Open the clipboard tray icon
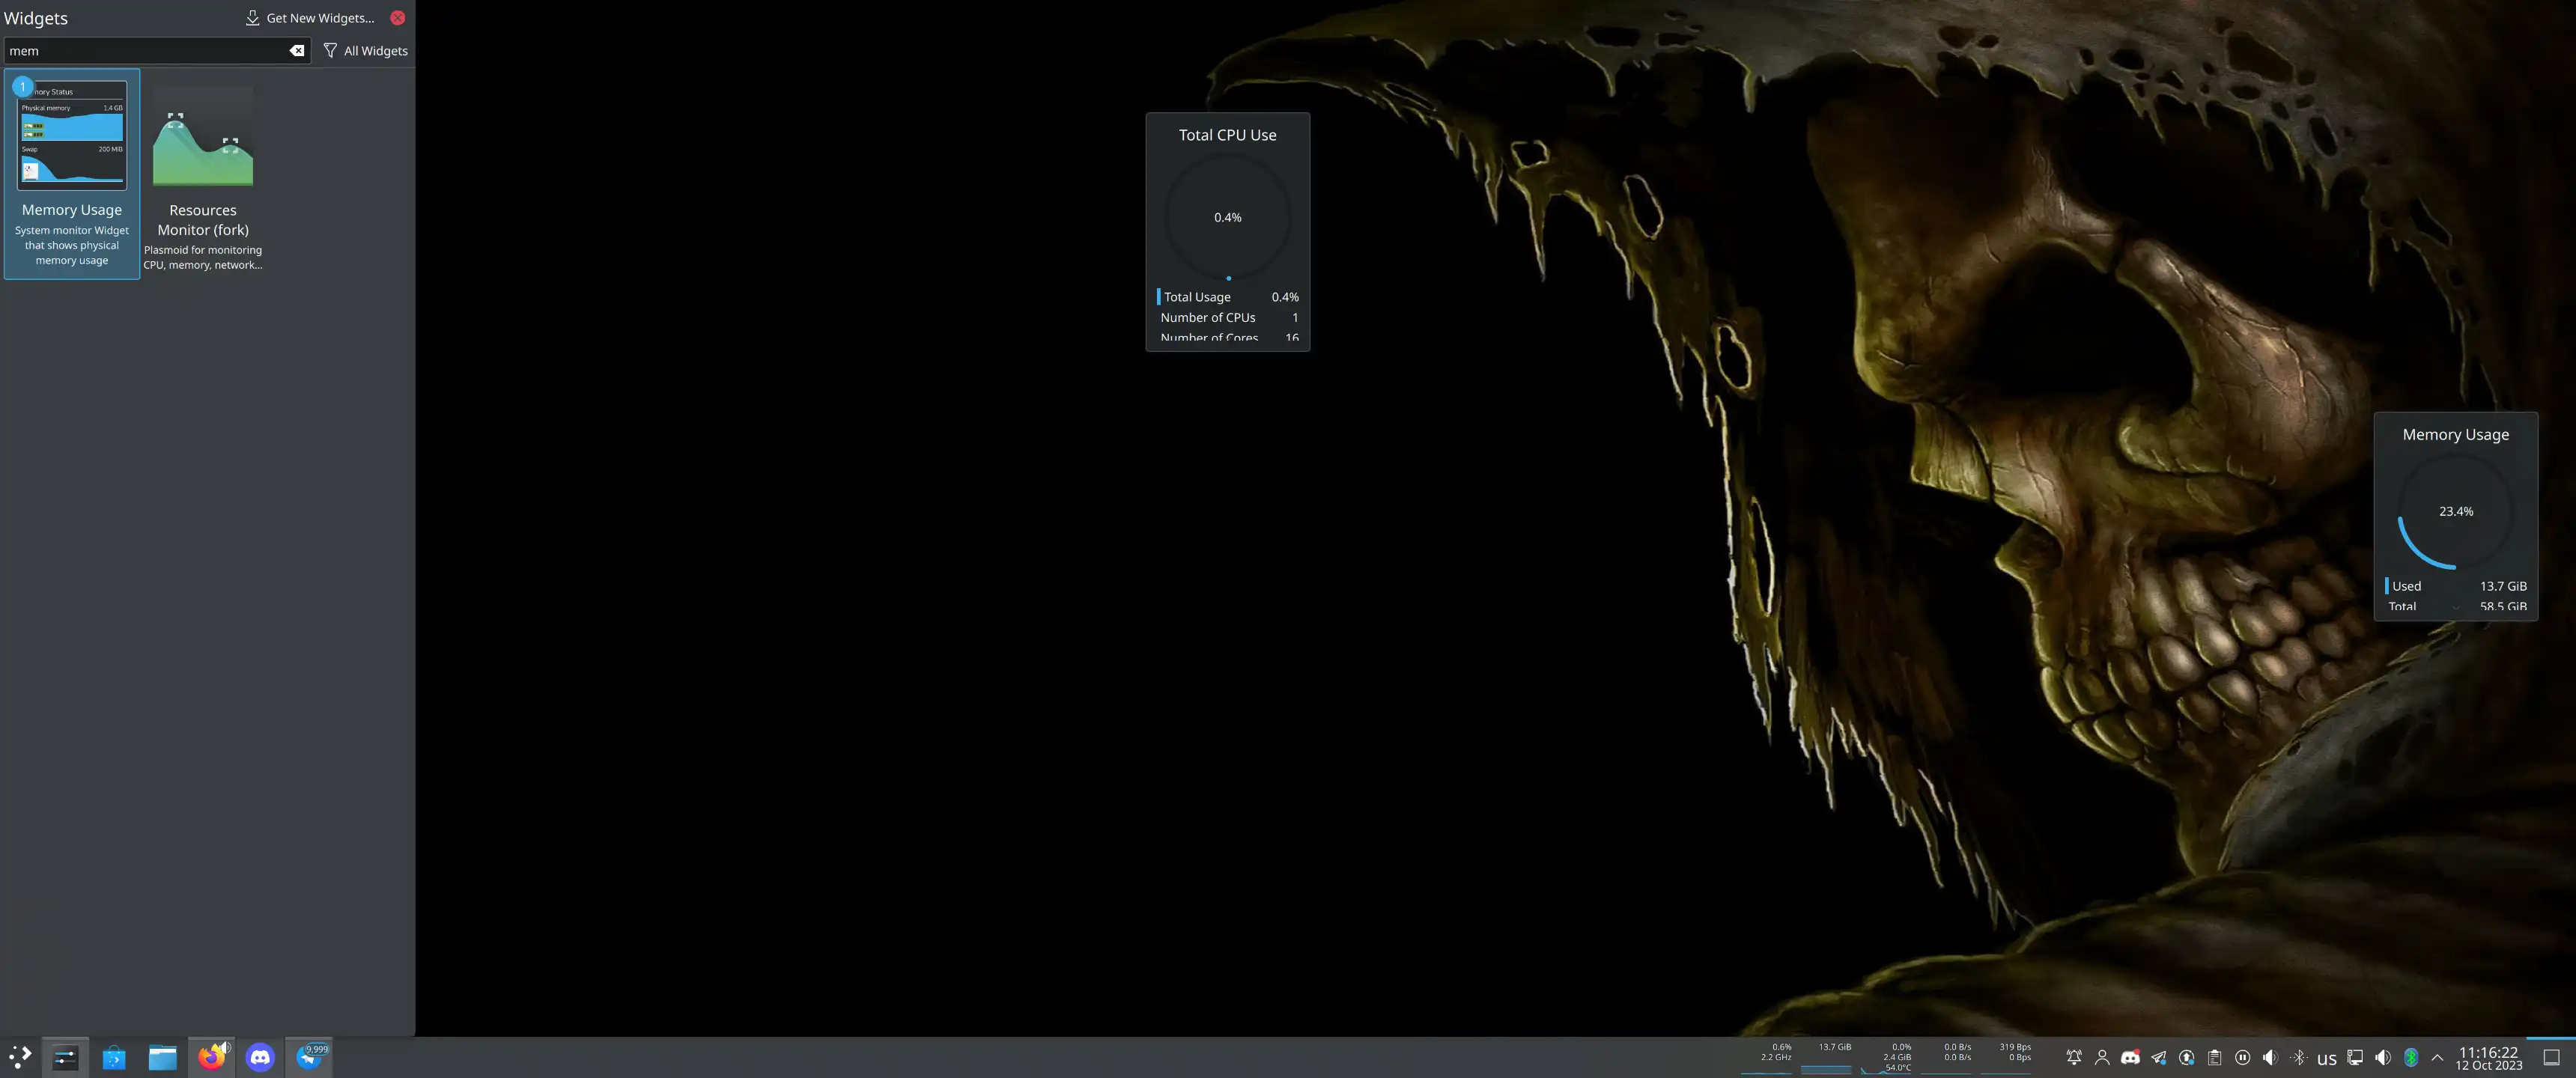 [x=2215, y=1057]
